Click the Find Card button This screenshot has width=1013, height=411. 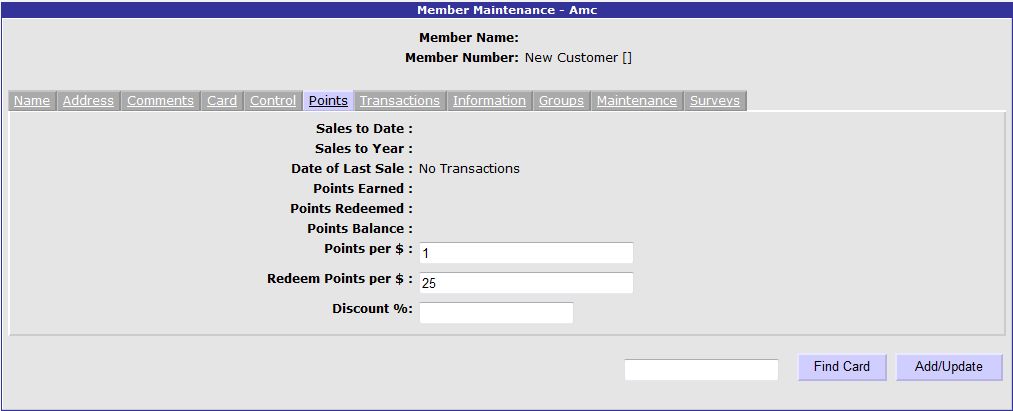pyautogui.click(x=842, y=367)
